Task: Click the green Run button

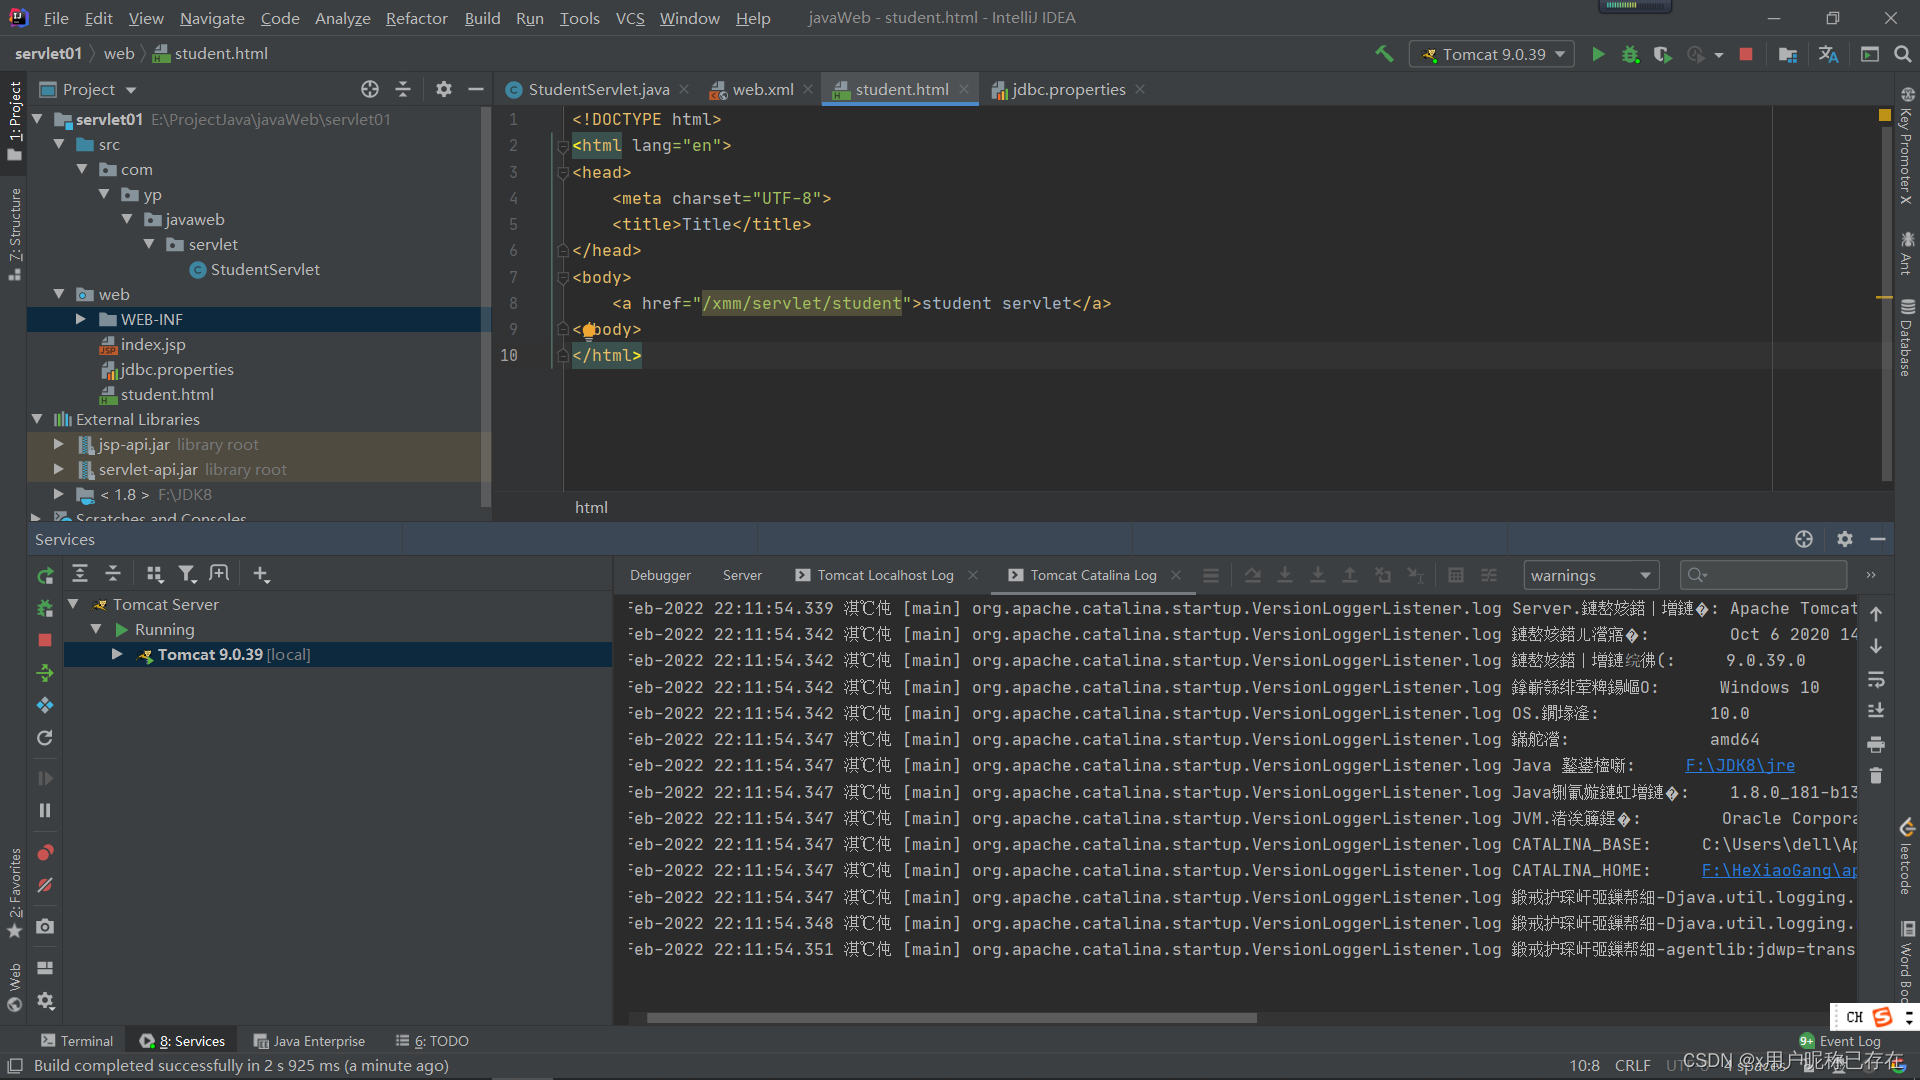Action: [x=1598, y=54]
